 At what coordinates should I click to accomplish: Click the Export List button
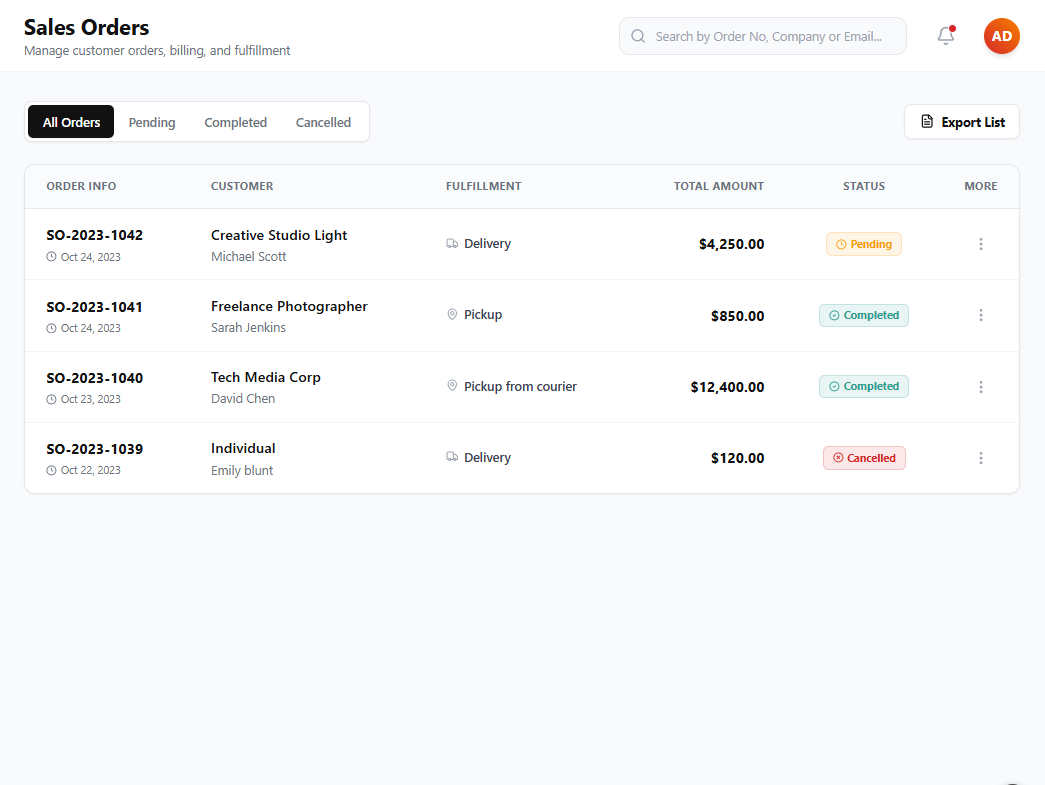962,122
